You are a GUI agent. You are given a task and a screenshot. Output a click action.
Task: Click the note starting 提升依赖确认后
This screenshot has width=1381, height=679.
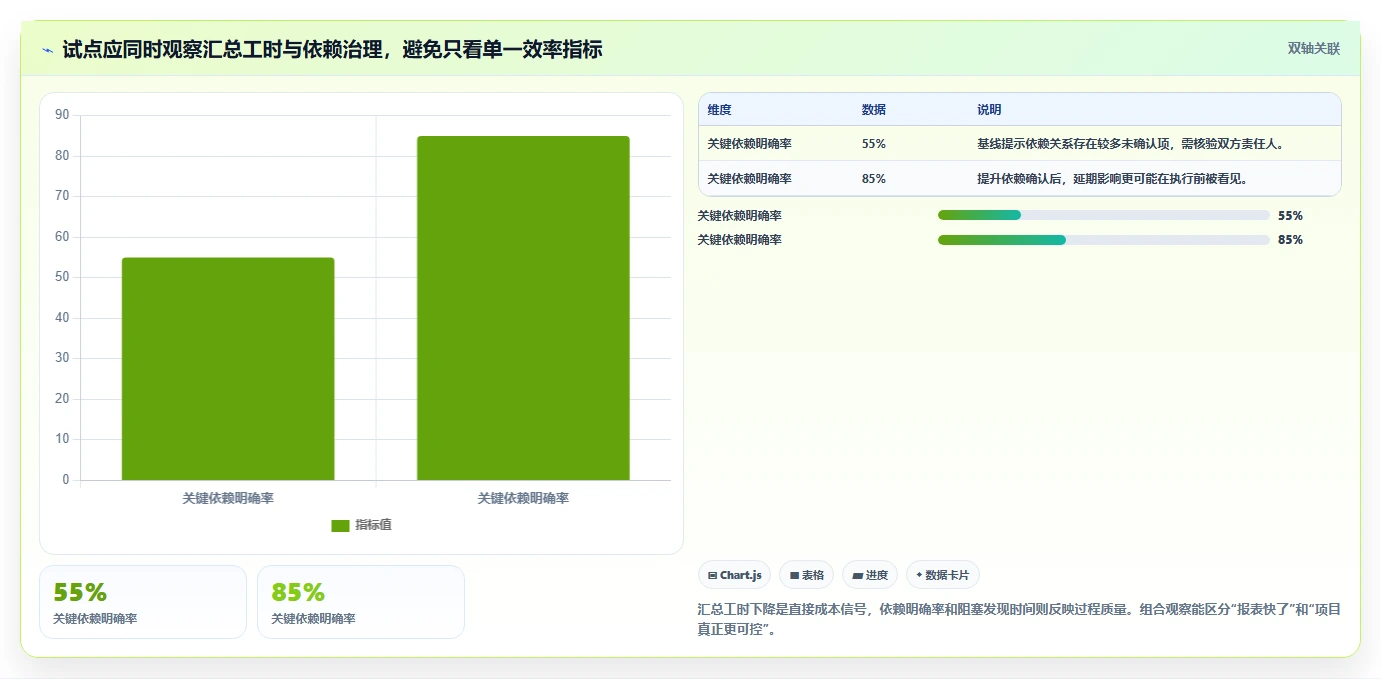(1112, 179)
